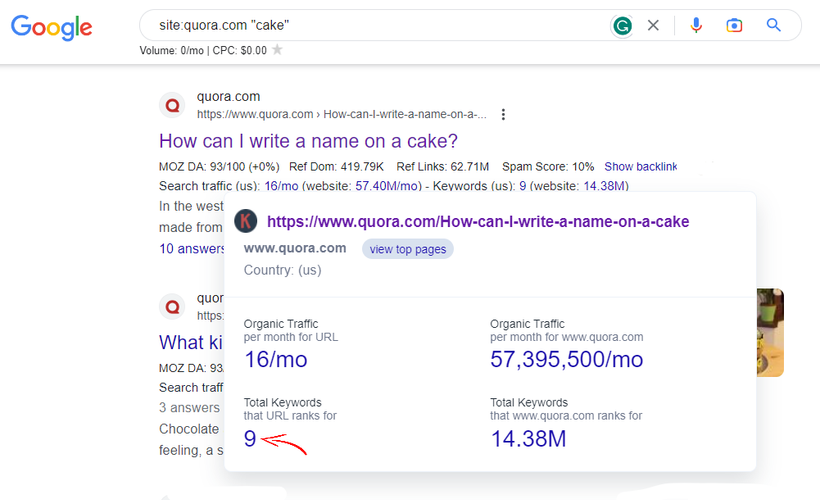Open three-dot menu beside first result URL
Screen dimensions: 820x500
tap(504, 114)
